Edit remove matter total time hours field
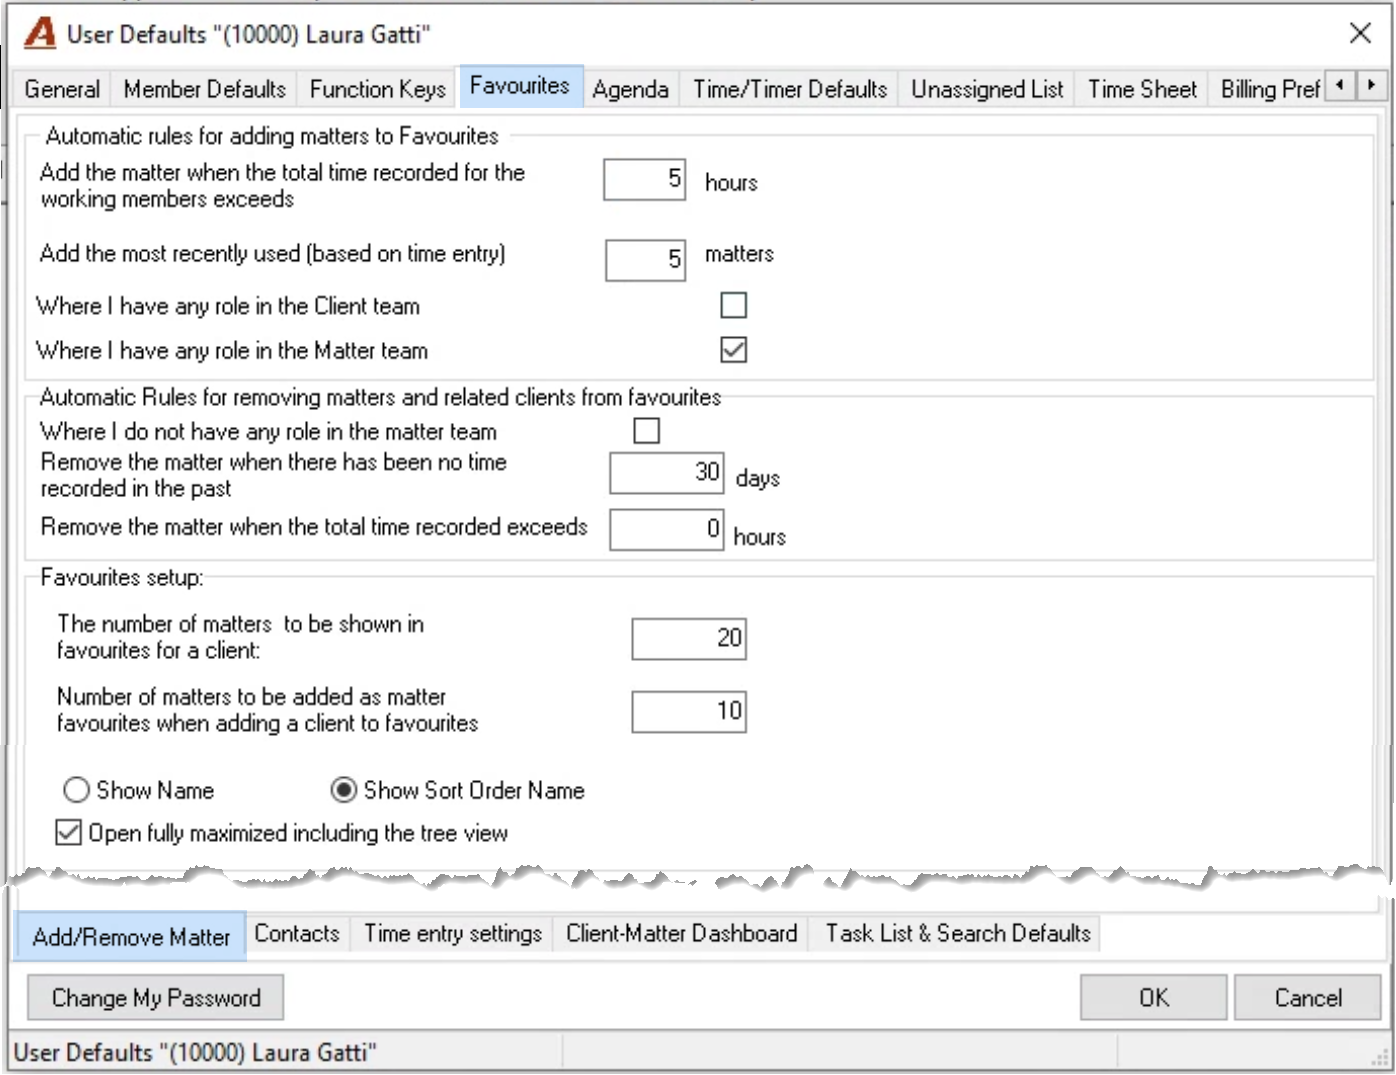 pyautogui.click(x=667, y=529)
